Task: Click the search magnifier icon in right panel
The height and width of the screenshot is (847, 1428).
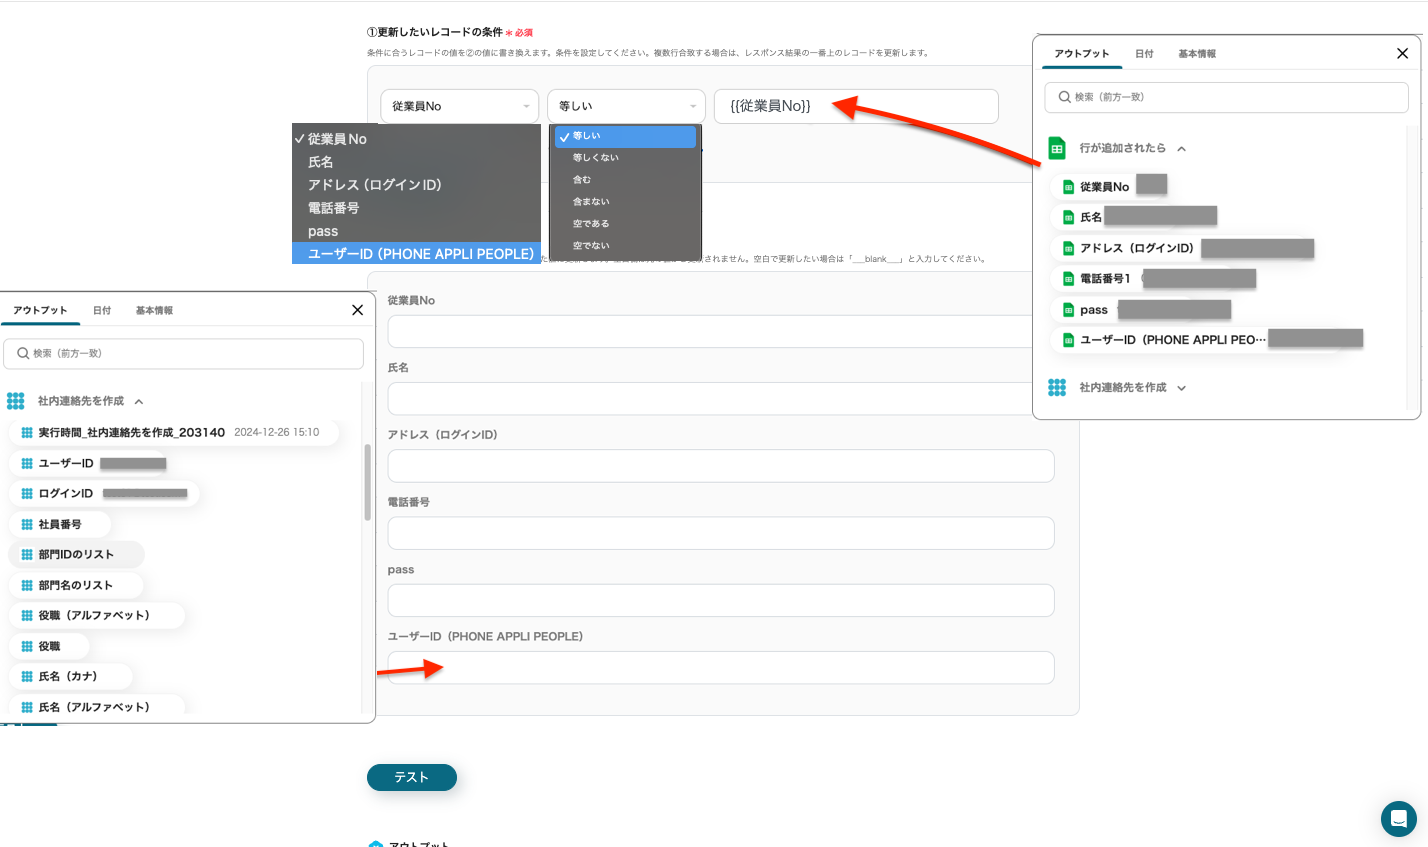Action: pos(1064,97)
